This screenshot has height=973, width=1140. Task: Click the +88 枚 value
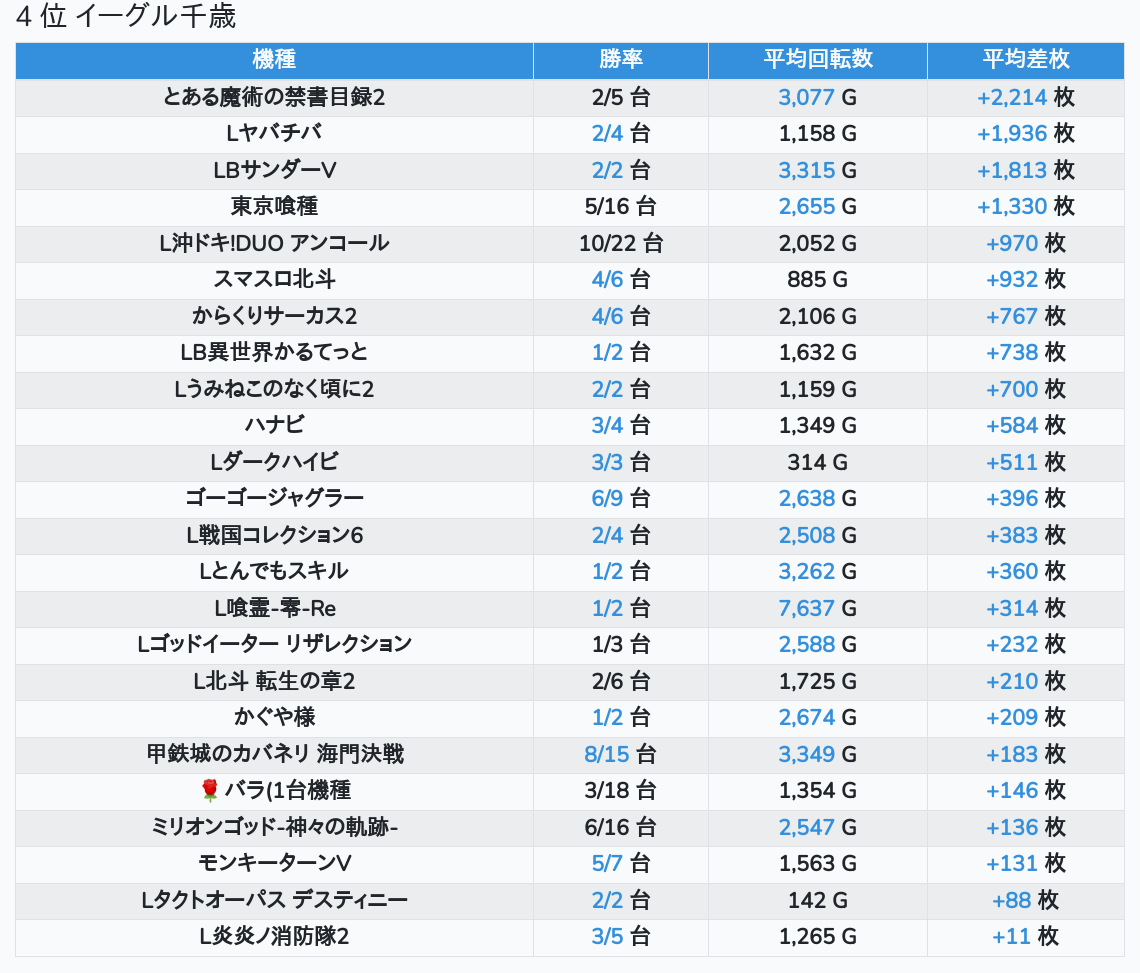[x=1026, y=900]
